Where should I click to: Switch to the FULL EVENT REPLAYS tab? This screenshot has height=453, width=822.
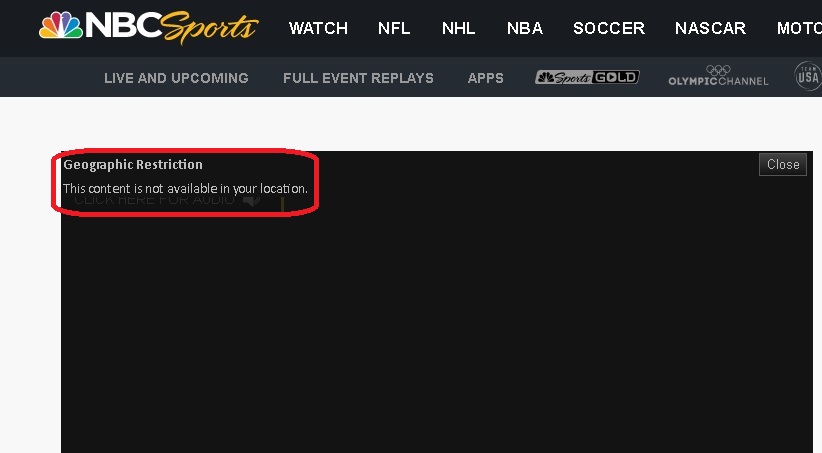pos(359,78)
